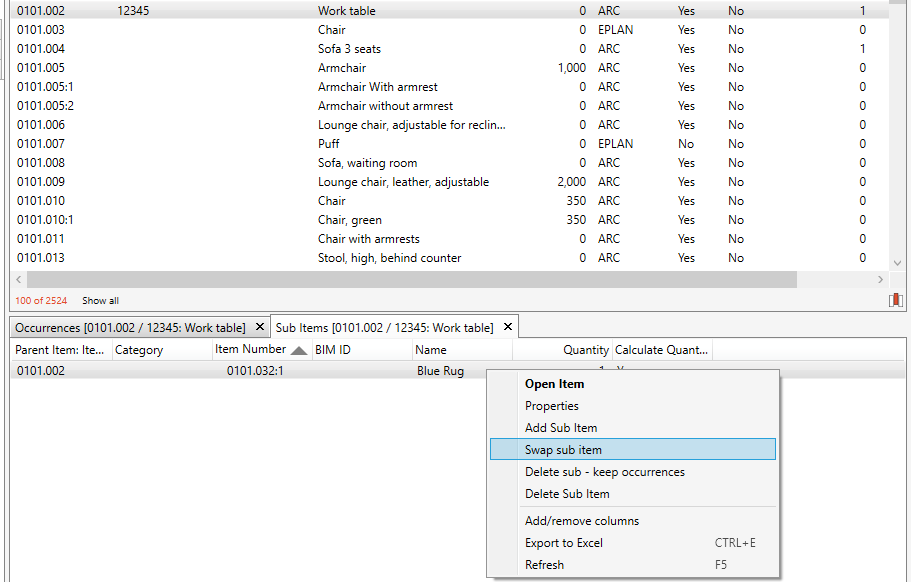
Task: Open Properties from the context menu
Action: 552,406
